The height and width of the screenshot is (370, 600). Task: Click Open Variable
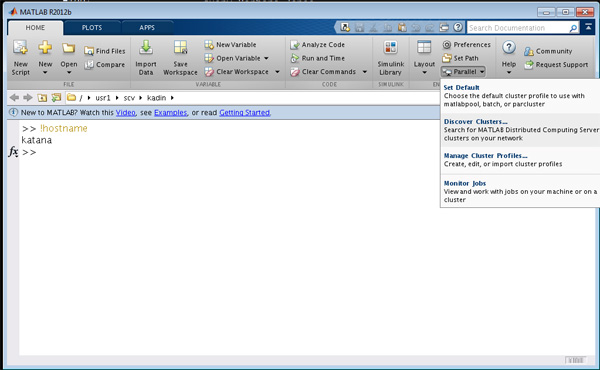(232, 58)
